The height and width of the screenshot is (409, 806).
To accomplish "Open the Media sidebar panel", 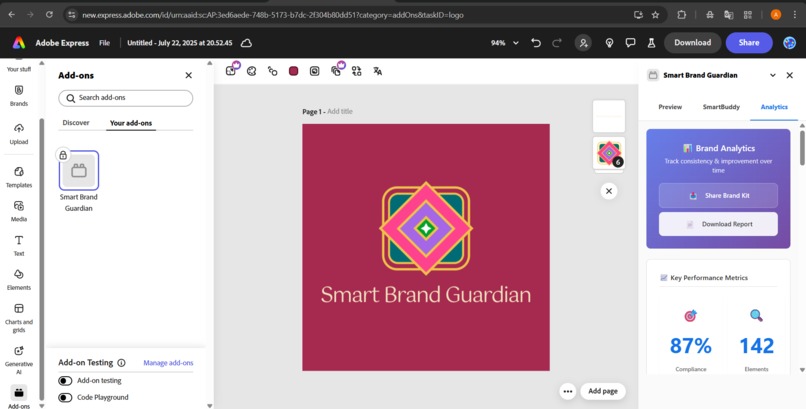I will (19, 211).
